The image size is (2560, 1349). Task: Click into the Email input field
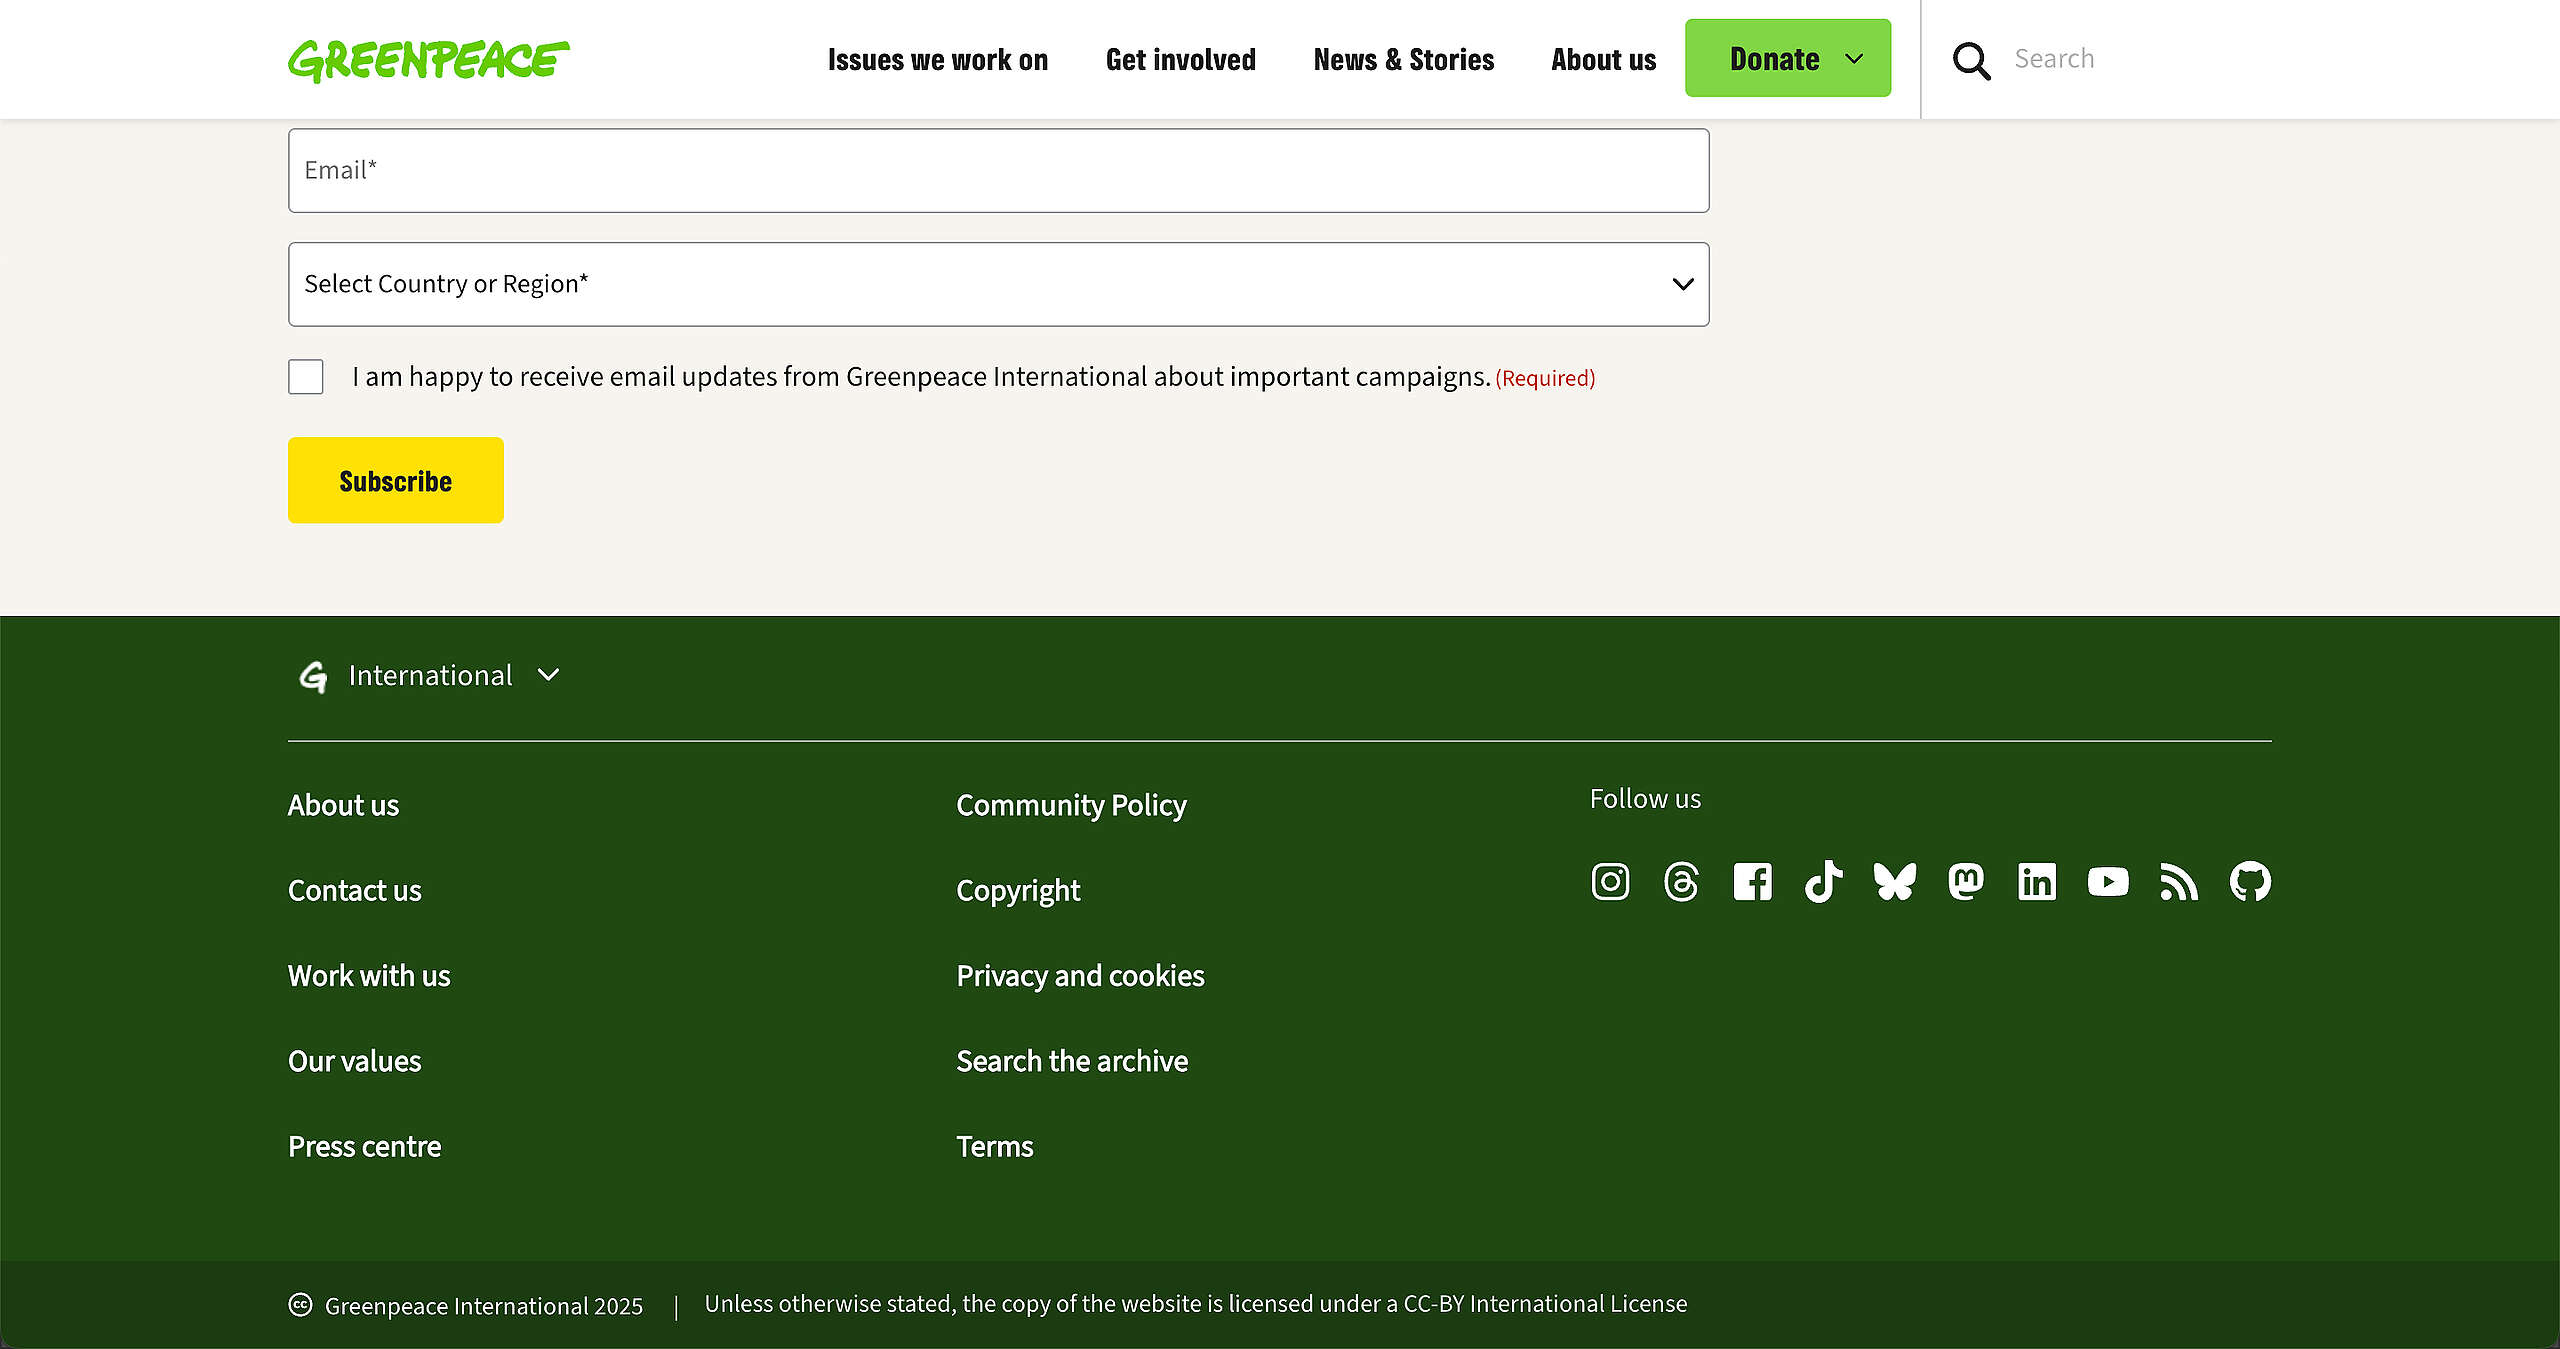(998, 170)
